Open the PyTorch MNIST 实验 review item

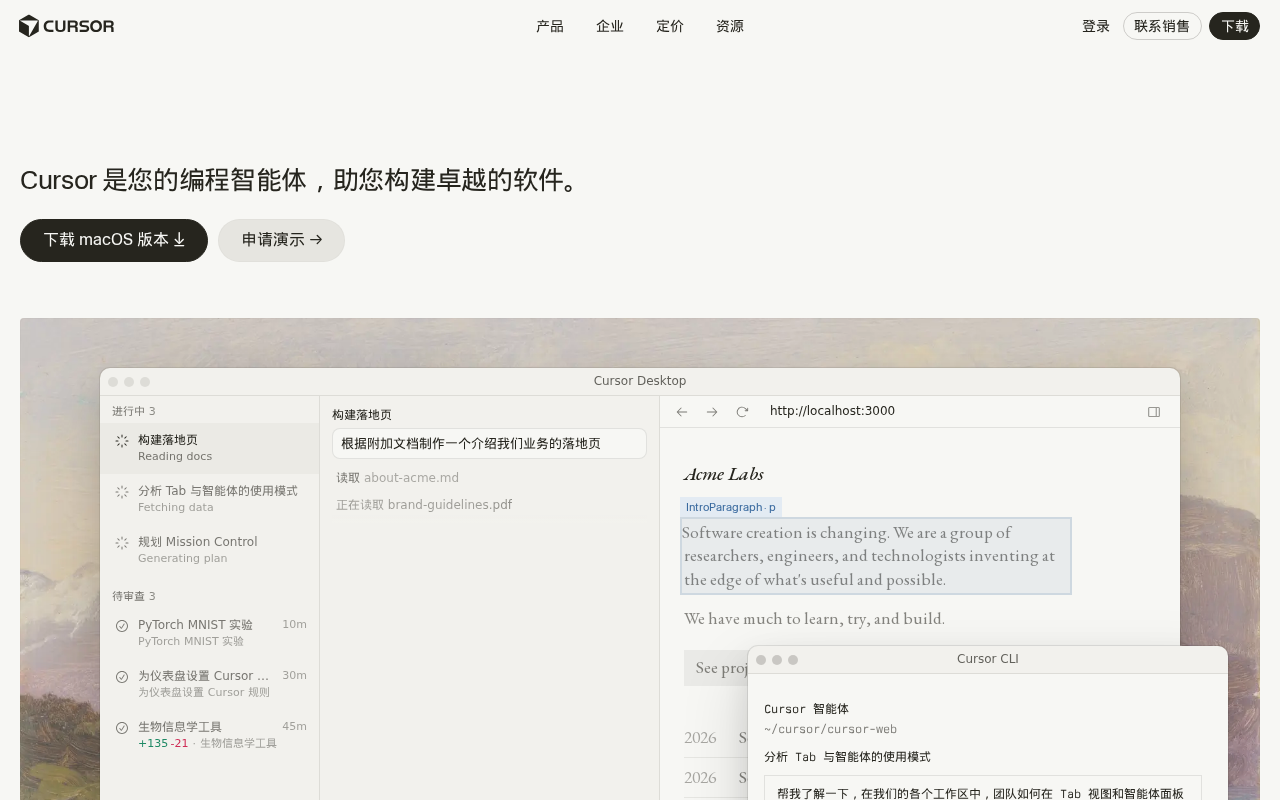point(209,633)
